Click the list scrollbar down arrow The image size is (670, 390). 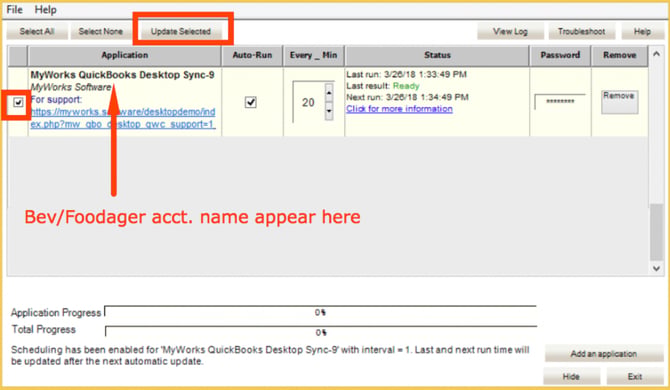(x=656, y=268)
